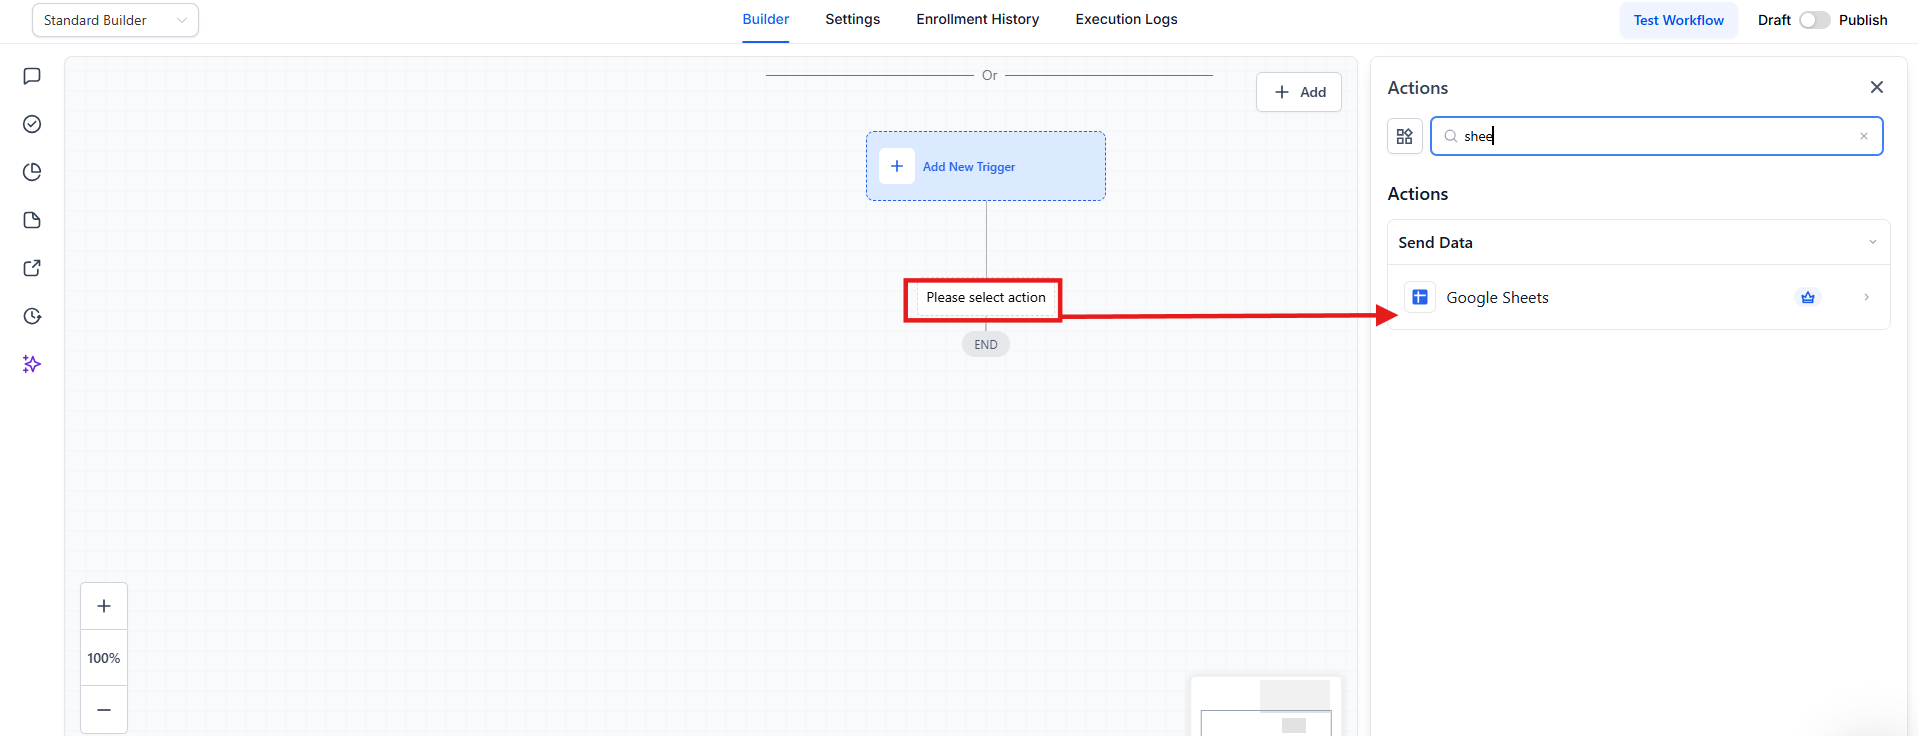Click the canvas minimap thumbnail
This screenshot has width=1918, height=736.
(x=1266, y=707)
